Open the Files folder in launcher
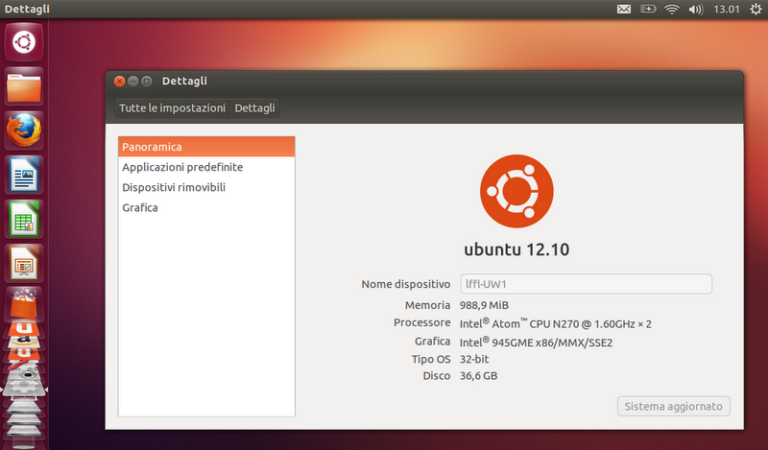The width and height of the screenshot is (768, 450). [x=24, y=86]
